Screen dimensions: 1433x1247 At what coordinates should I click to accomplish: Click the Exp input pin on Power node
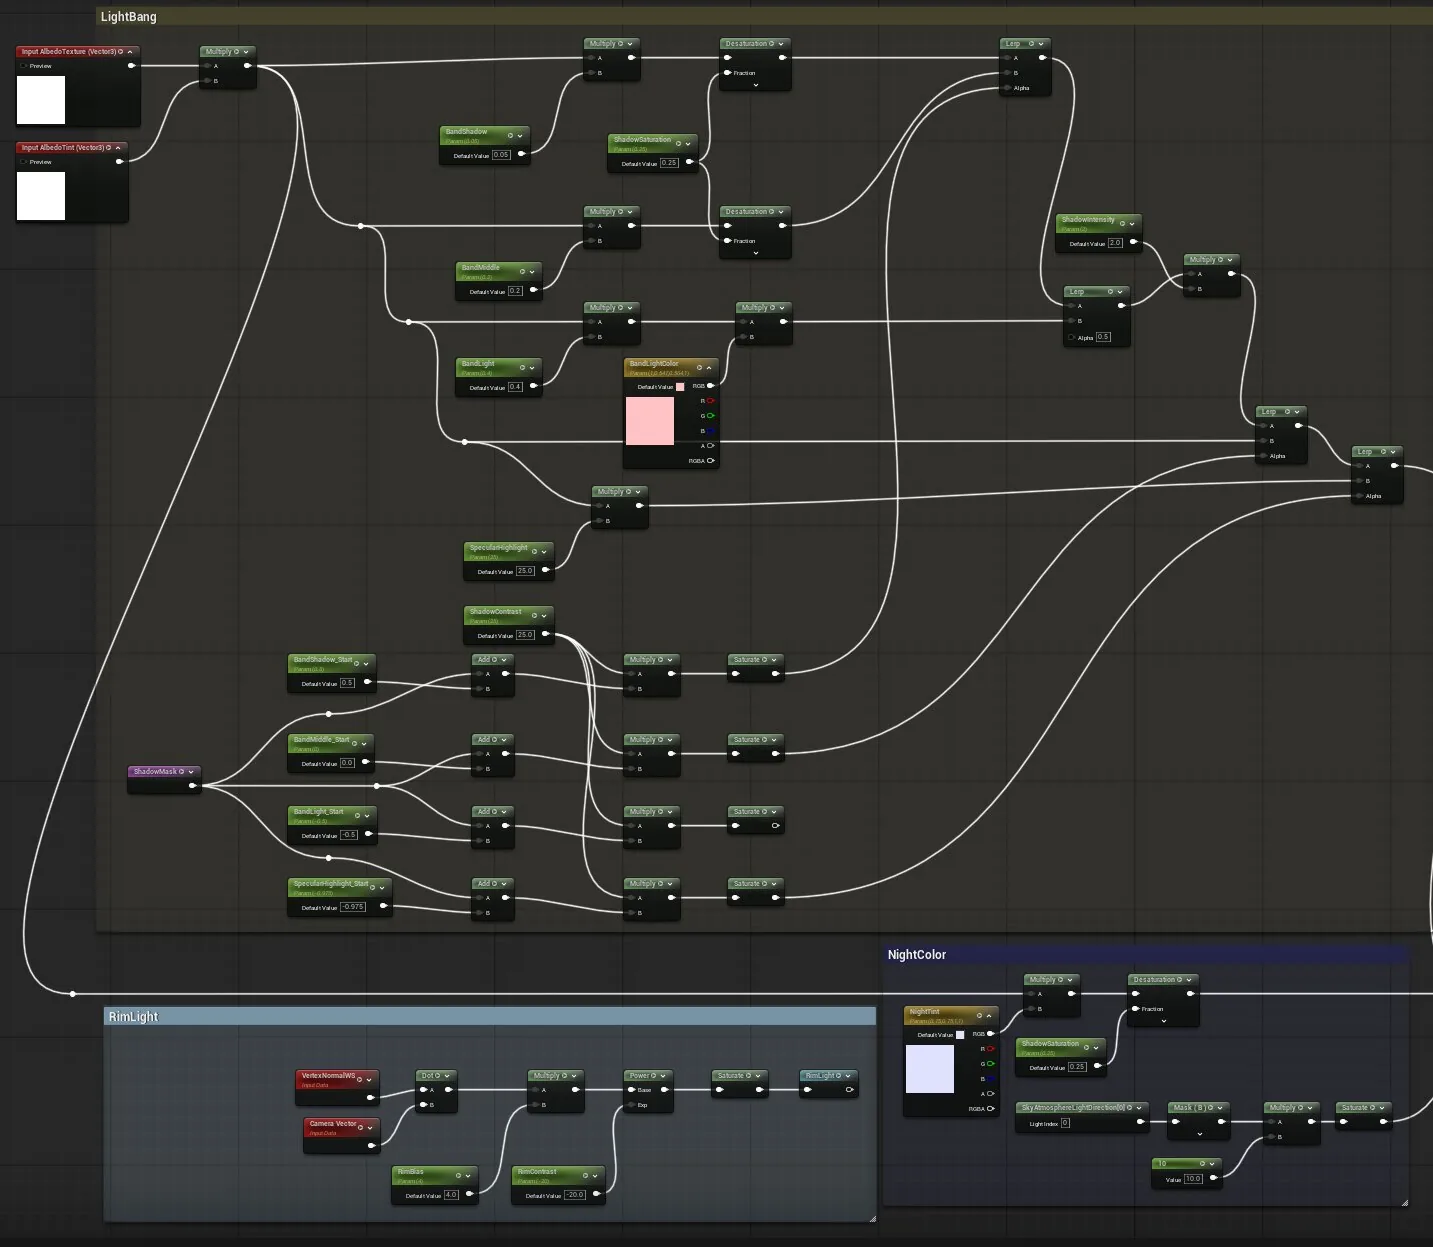point(629,1105)
